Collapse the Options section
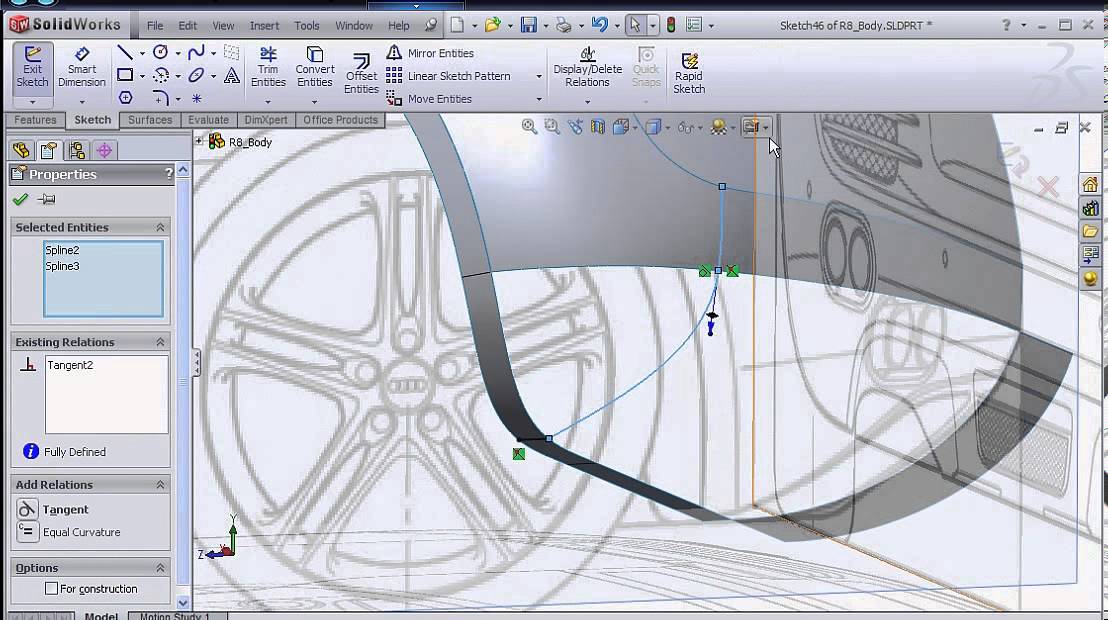Image resolution: width=1108 pixels, height=620 pixels. point(160,568)
